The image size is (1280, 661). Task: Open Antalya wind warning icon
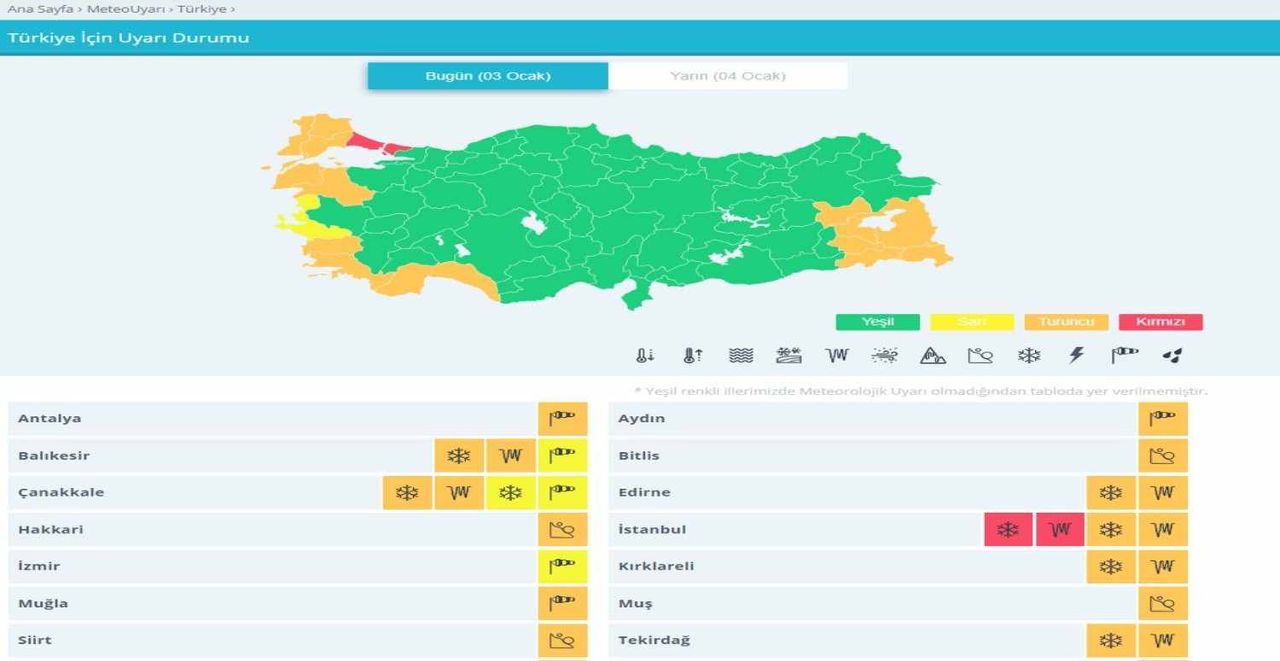coord(562,418)
